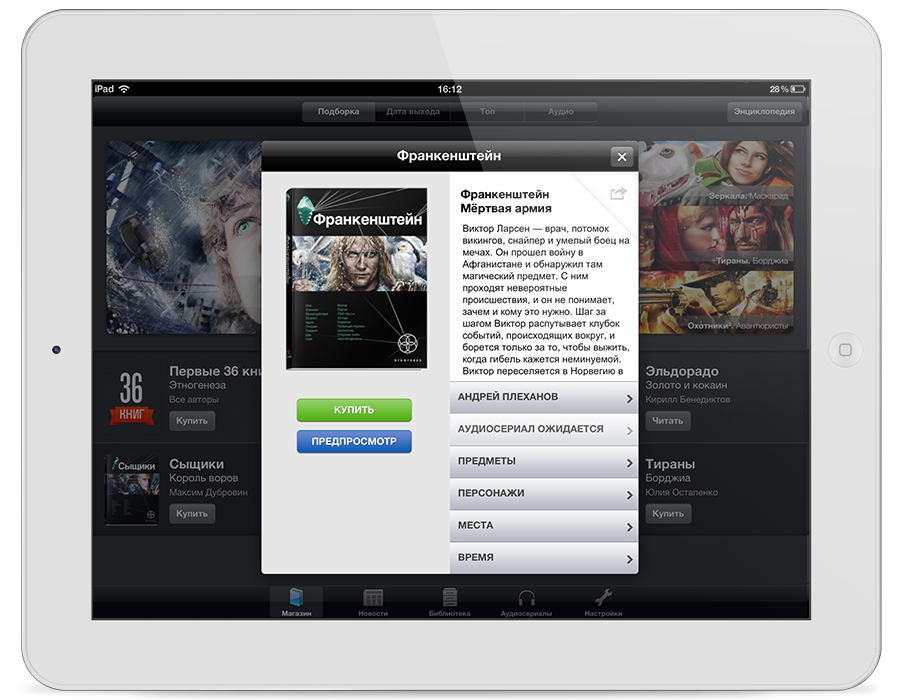Open the Энциклопедия button
The width and height of the screenshot is (900, 700).
[765, 112]
